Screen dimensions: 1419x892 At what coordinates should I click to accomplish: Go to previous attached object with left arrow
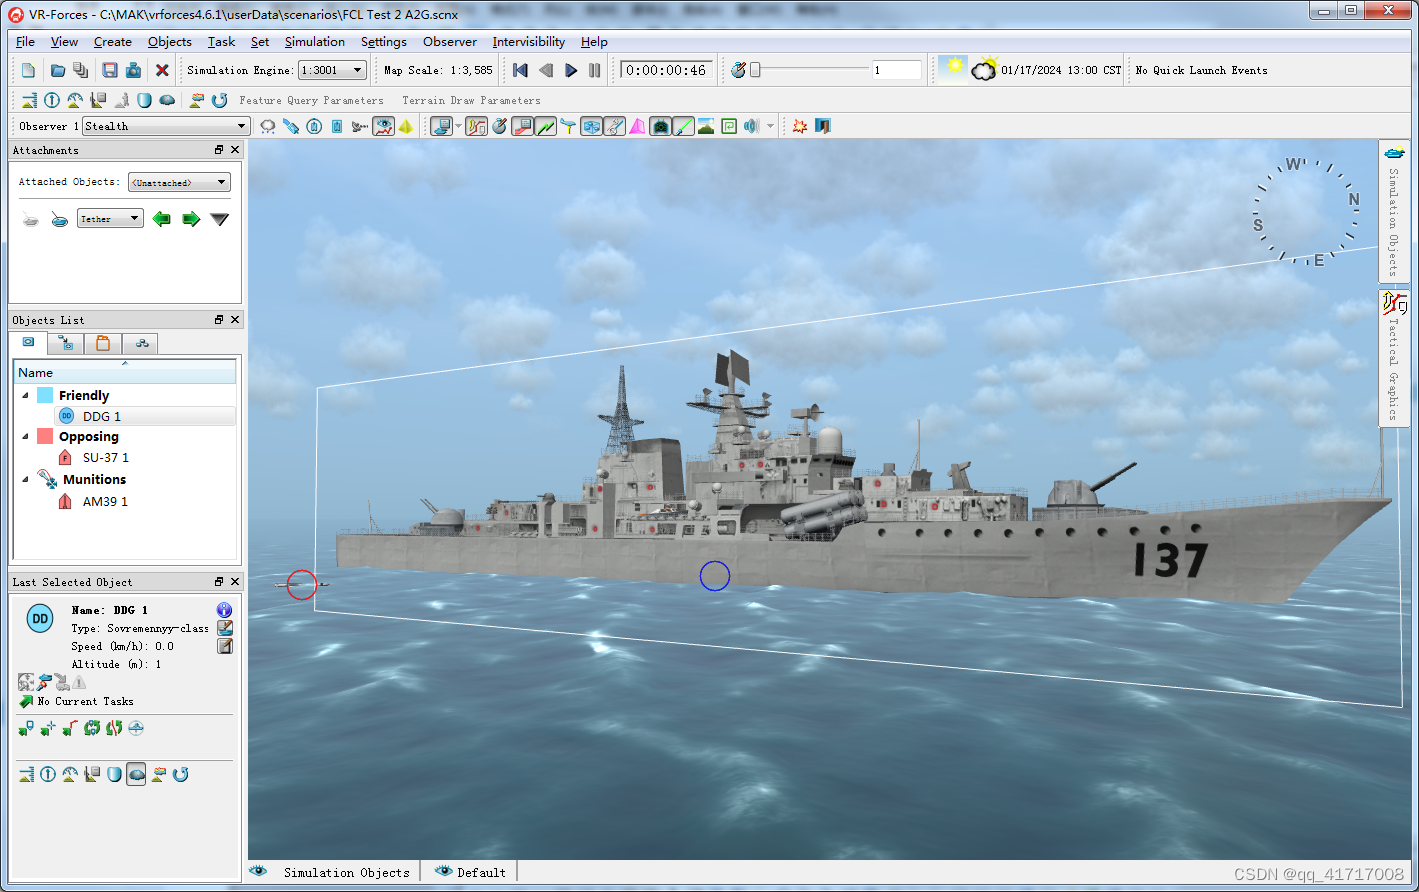point(162,219)
